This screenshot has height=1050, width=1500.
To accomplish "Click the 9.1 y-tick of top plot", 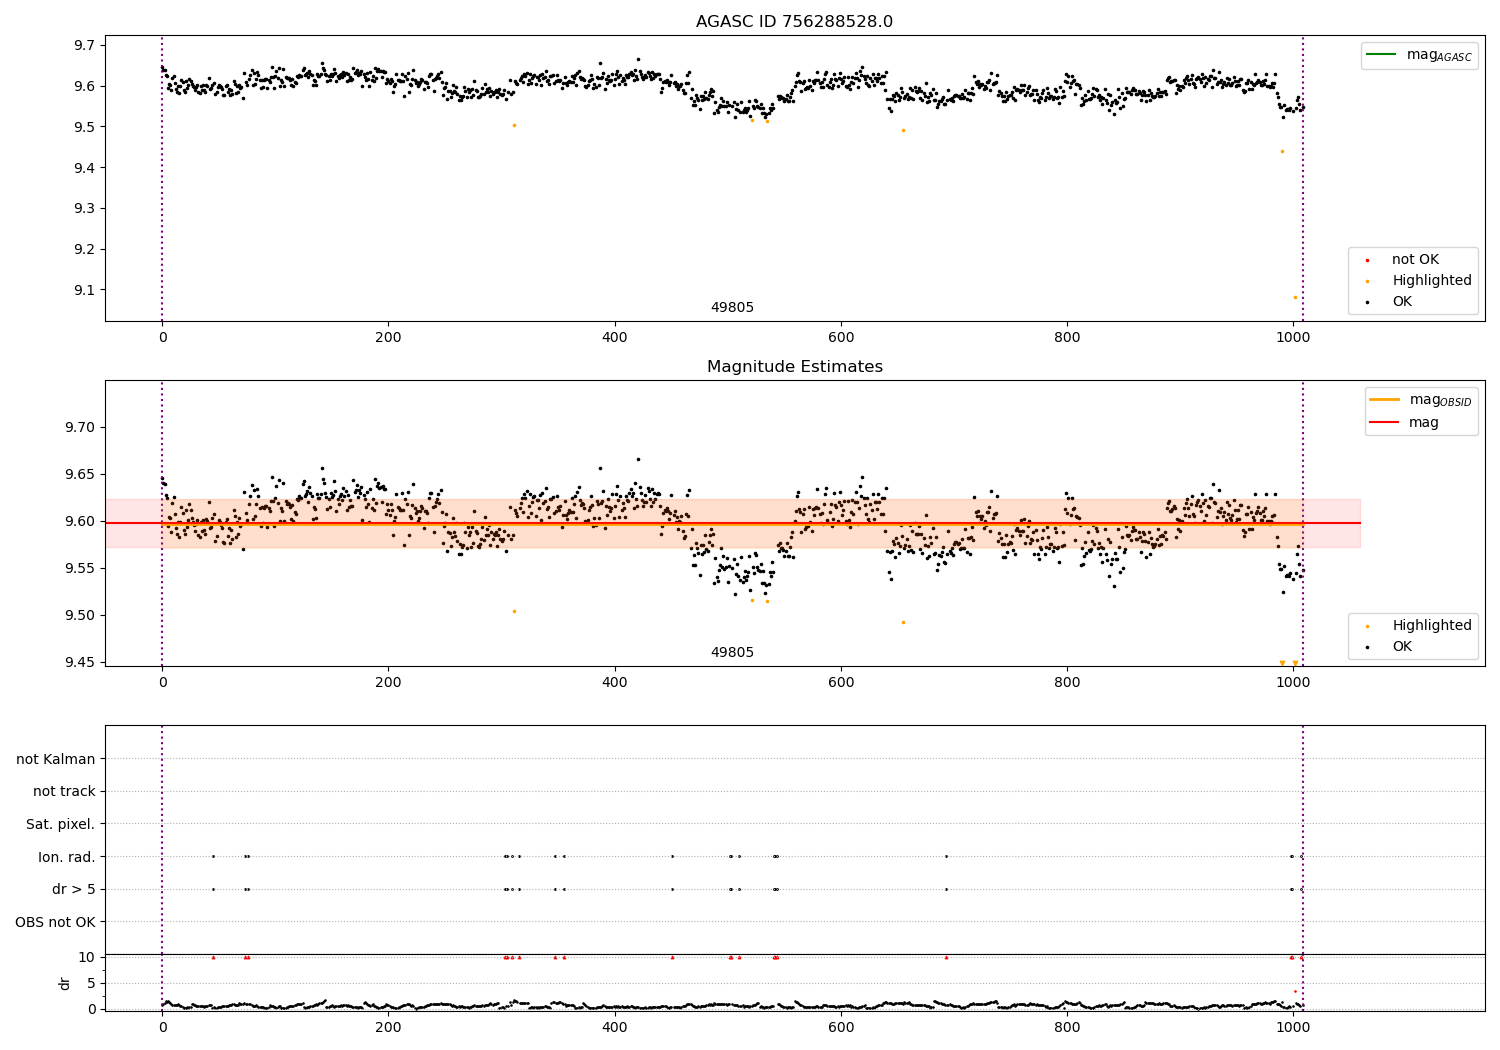I will tap(83, 290).
